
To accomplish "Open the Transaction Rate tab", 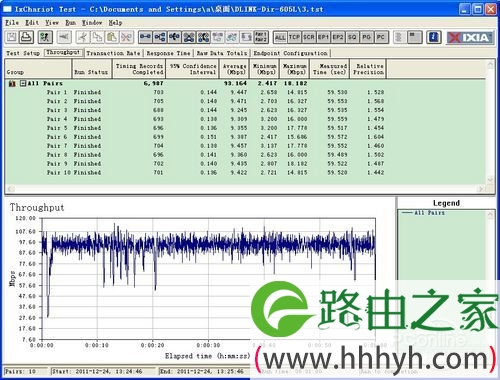I will pyautogui.click(x=113, y=53).
